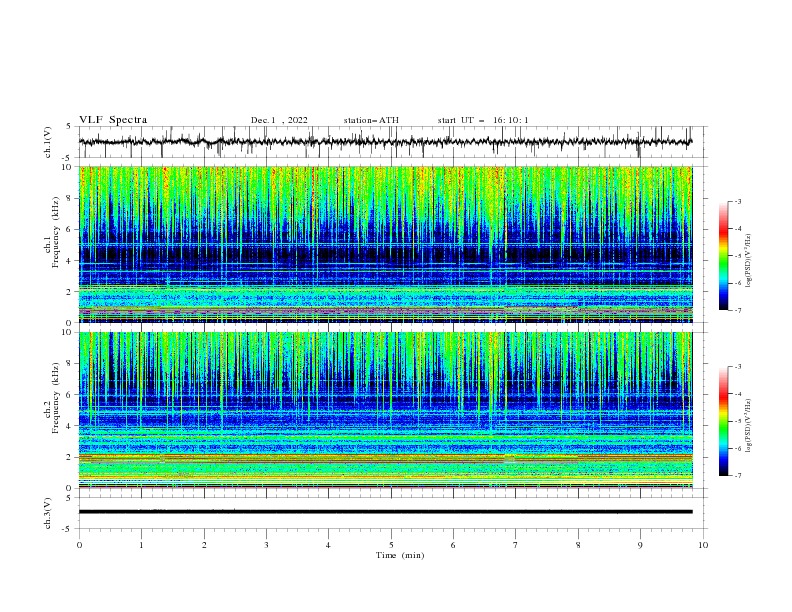Click the "-7" label on ch.1 colorbar
This screenshot has width=792, height=612.
738,310
